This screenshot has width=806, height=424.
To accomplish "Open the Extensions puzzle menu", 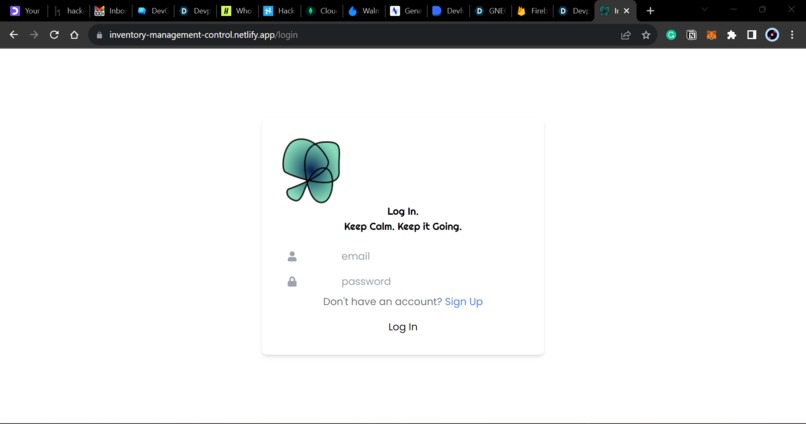I will (731, 35).
